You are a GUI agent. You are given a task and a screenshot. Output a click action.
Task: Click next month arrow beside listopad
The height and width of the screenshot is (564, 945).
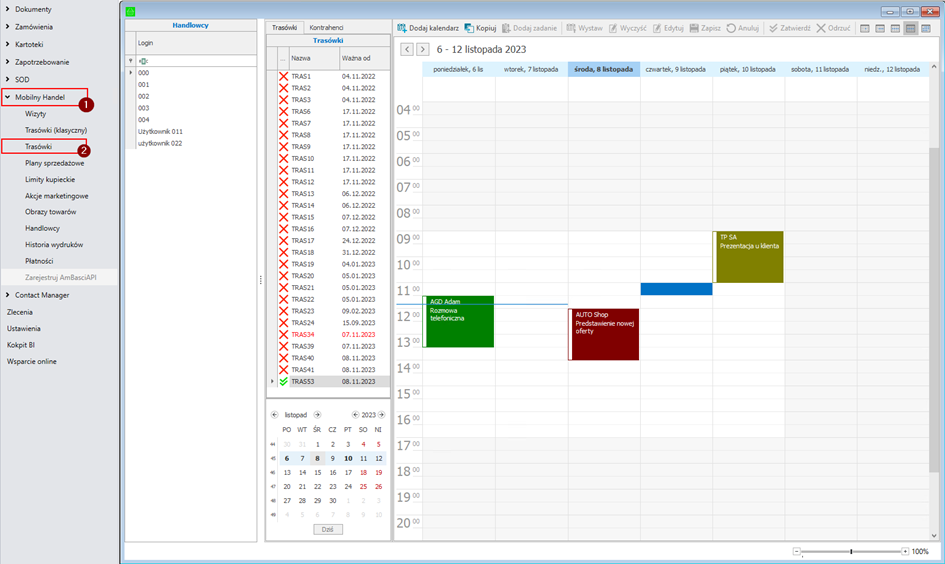[317, 414]
